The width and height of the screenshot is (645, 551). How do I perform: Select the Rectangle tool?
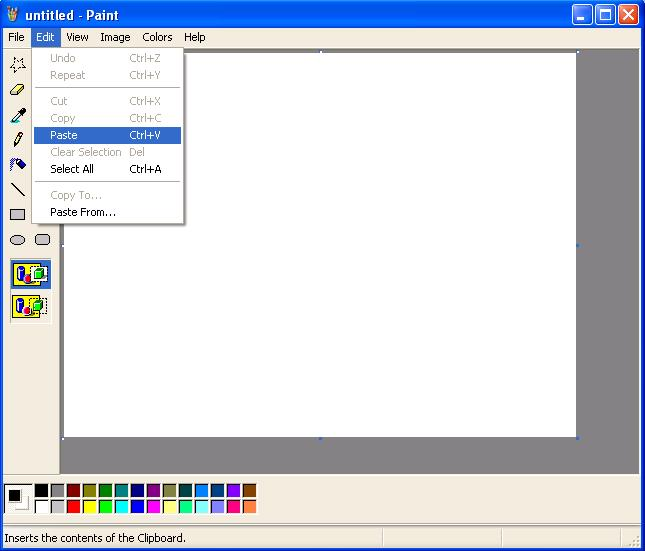18,215
